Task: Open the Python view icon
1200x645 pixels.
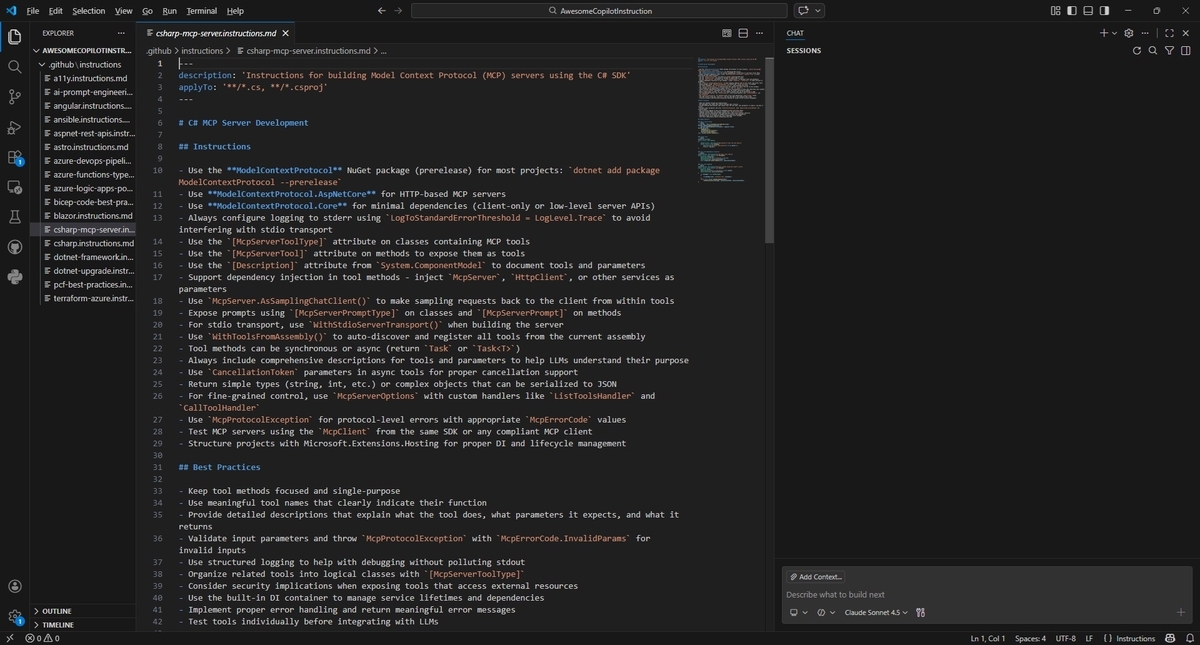Action: [15, 276]
